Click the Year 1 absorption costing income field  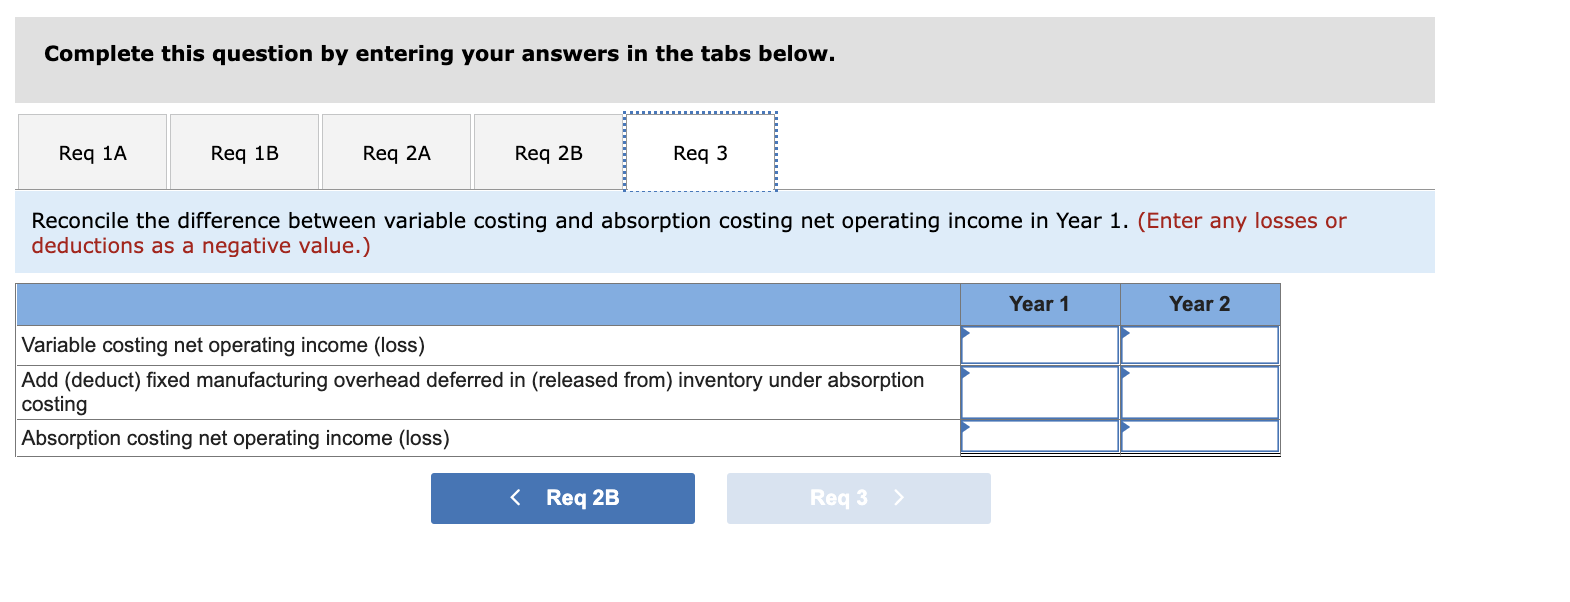coord(1039,435)
